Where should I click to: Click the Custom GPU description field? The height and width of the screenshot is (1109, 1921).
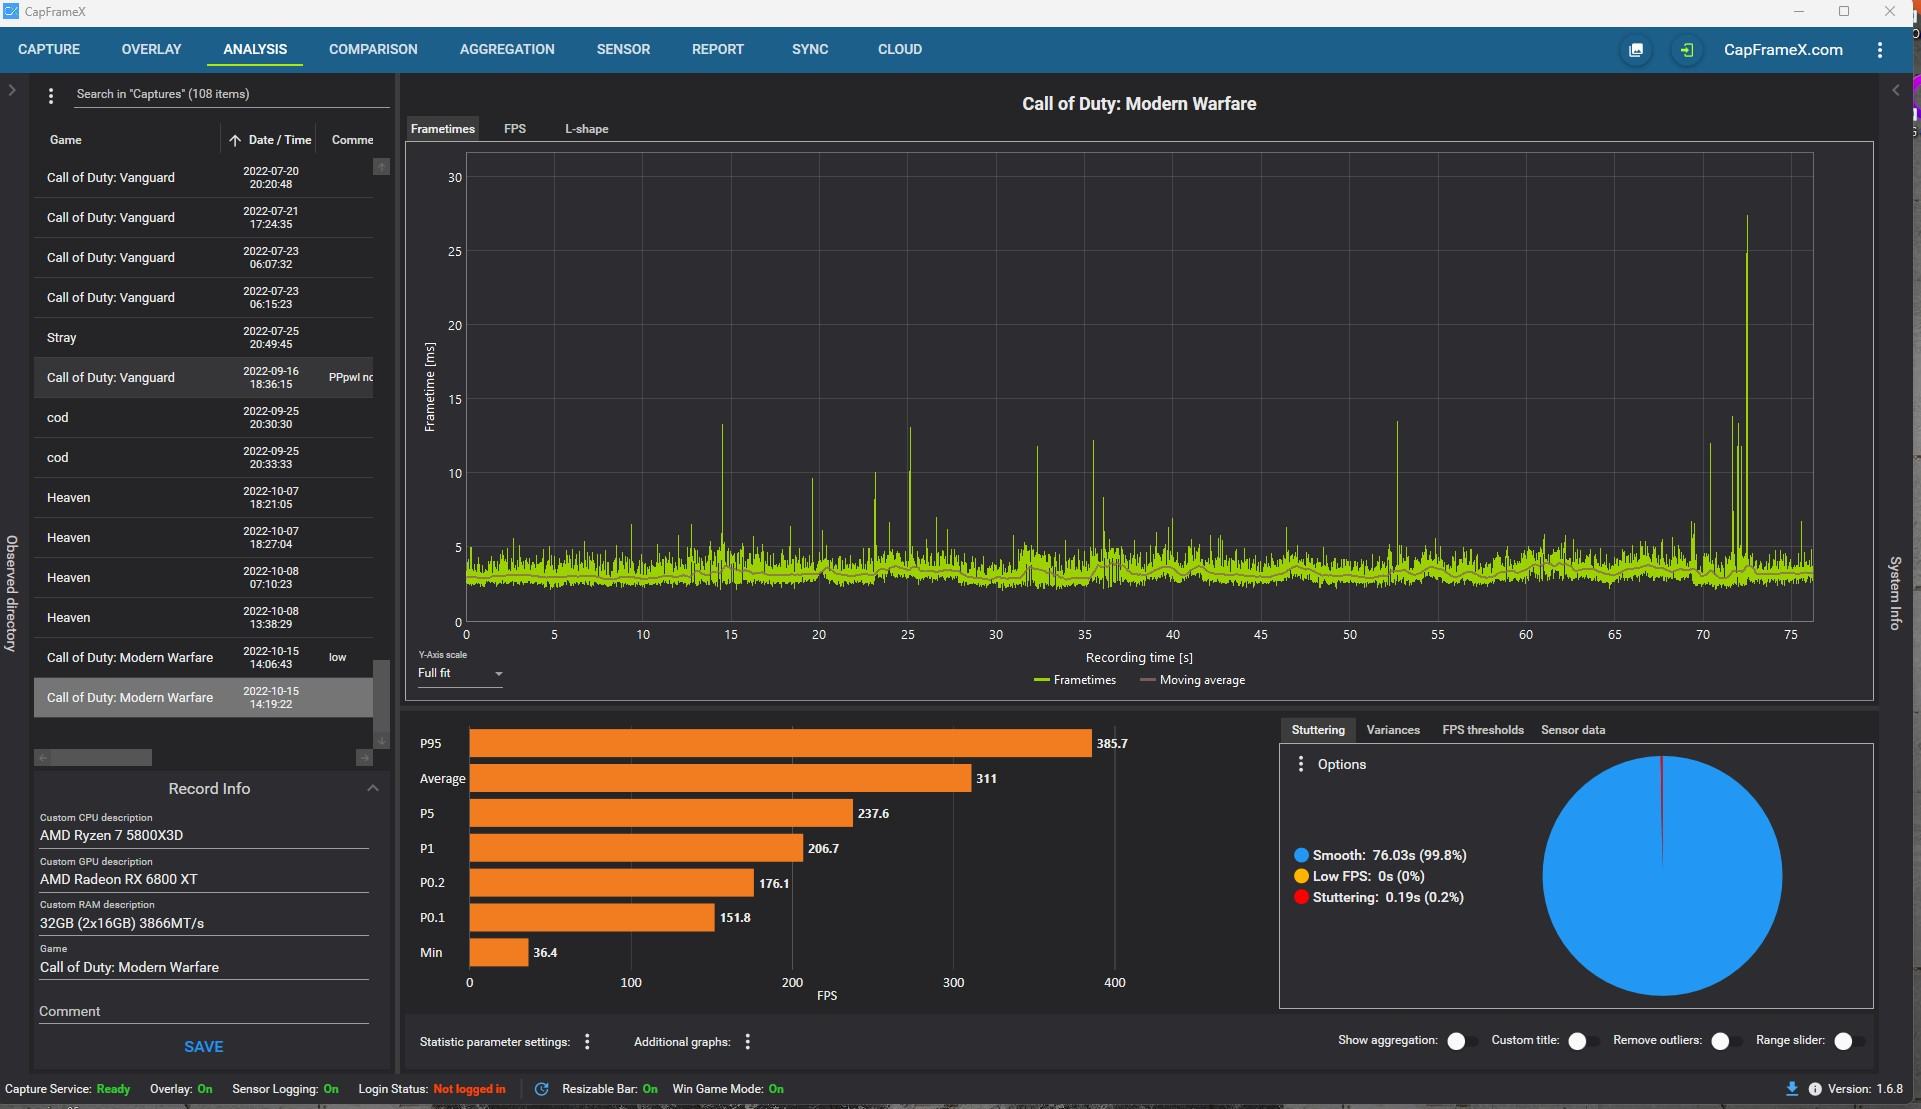point(204,880)
